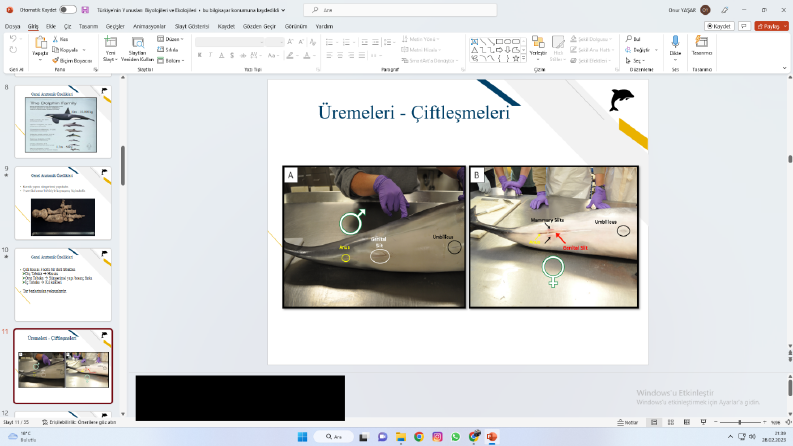Switch to Normal view icon
This screenshot has height=446, width=793.
point(654,422)
